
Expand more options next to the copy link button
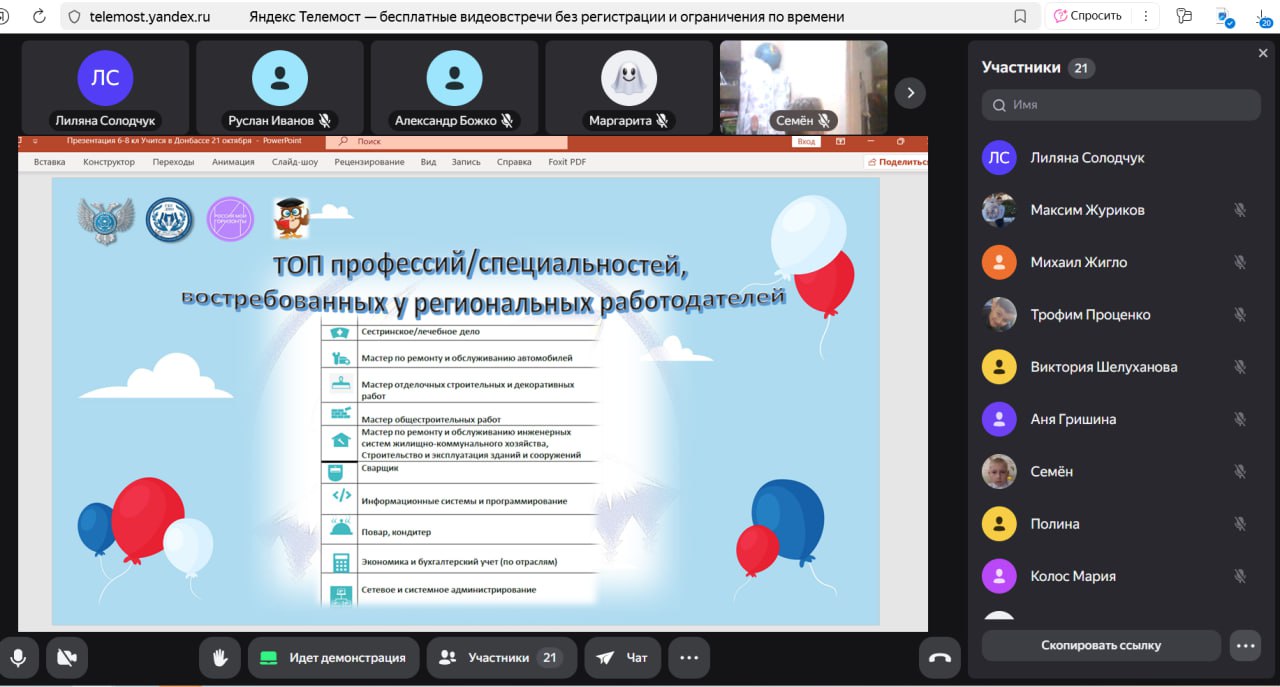point(1245,645)
